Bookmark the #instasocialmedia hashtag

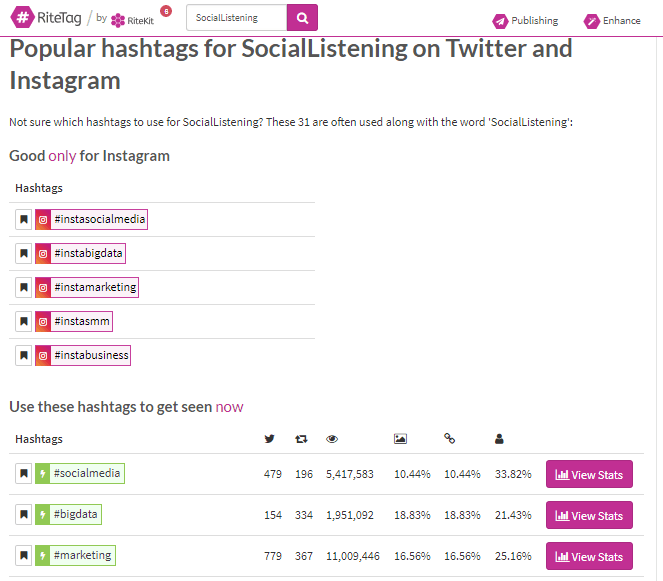[24, 220]
